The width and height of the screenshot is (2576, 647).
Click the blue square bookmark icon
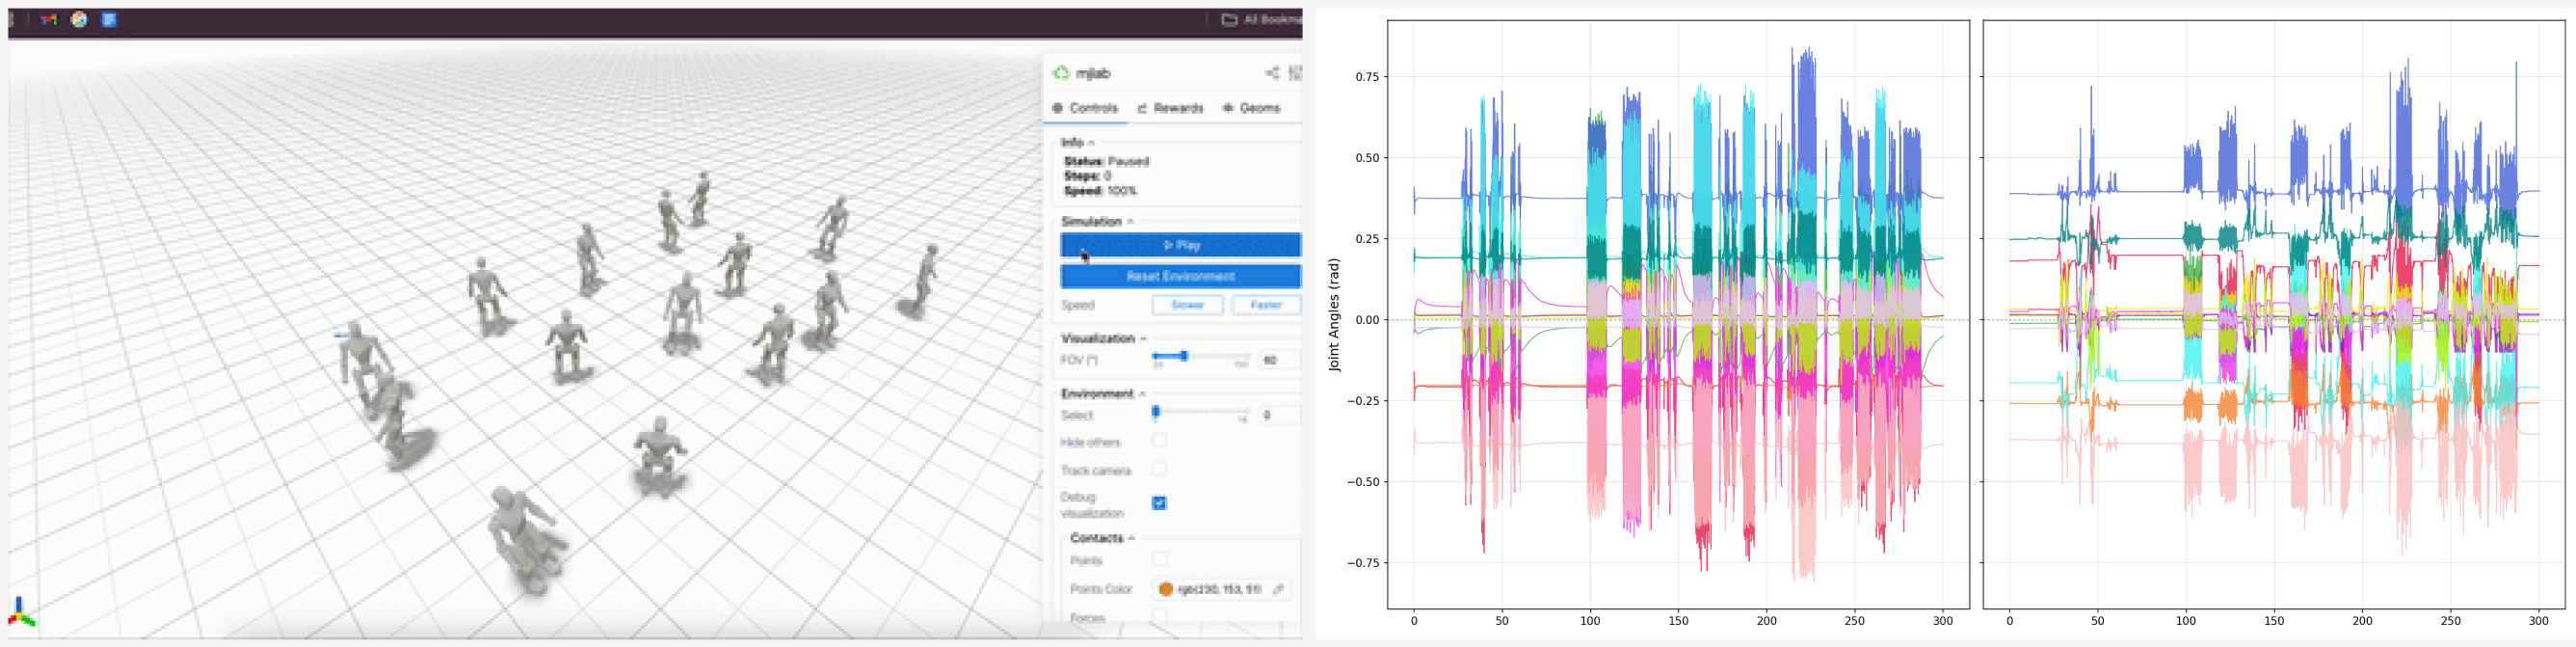[x=109, y=19]
